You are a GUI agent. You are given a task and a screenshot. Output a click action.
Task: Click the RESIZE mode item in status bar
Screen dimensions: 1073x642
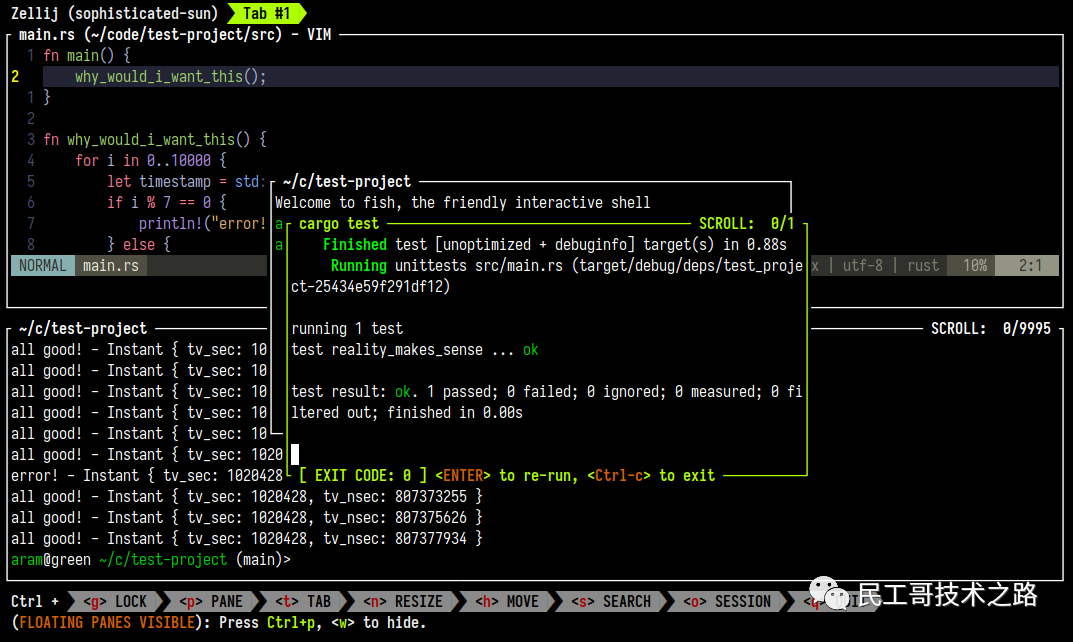tap(403, 601)
